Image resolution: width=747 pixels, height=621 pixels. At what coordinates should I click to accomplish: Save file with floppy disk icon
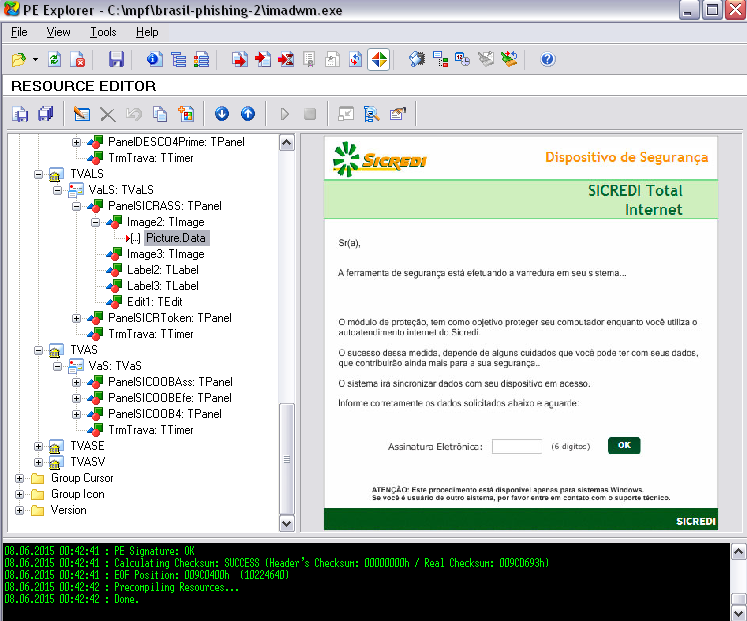pyautogui.click(x=116, y=60)
